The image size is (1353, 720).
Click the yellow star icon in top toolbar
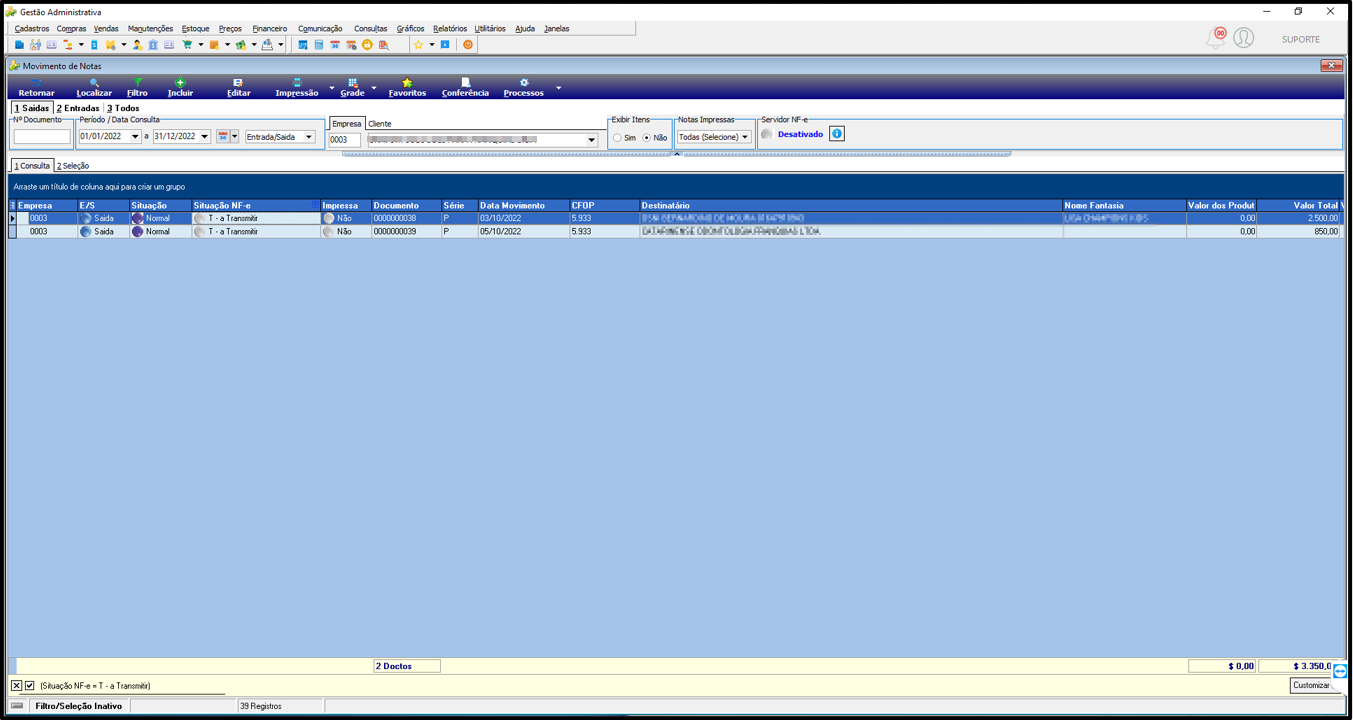pyautogui.click(x=418, y=45)
